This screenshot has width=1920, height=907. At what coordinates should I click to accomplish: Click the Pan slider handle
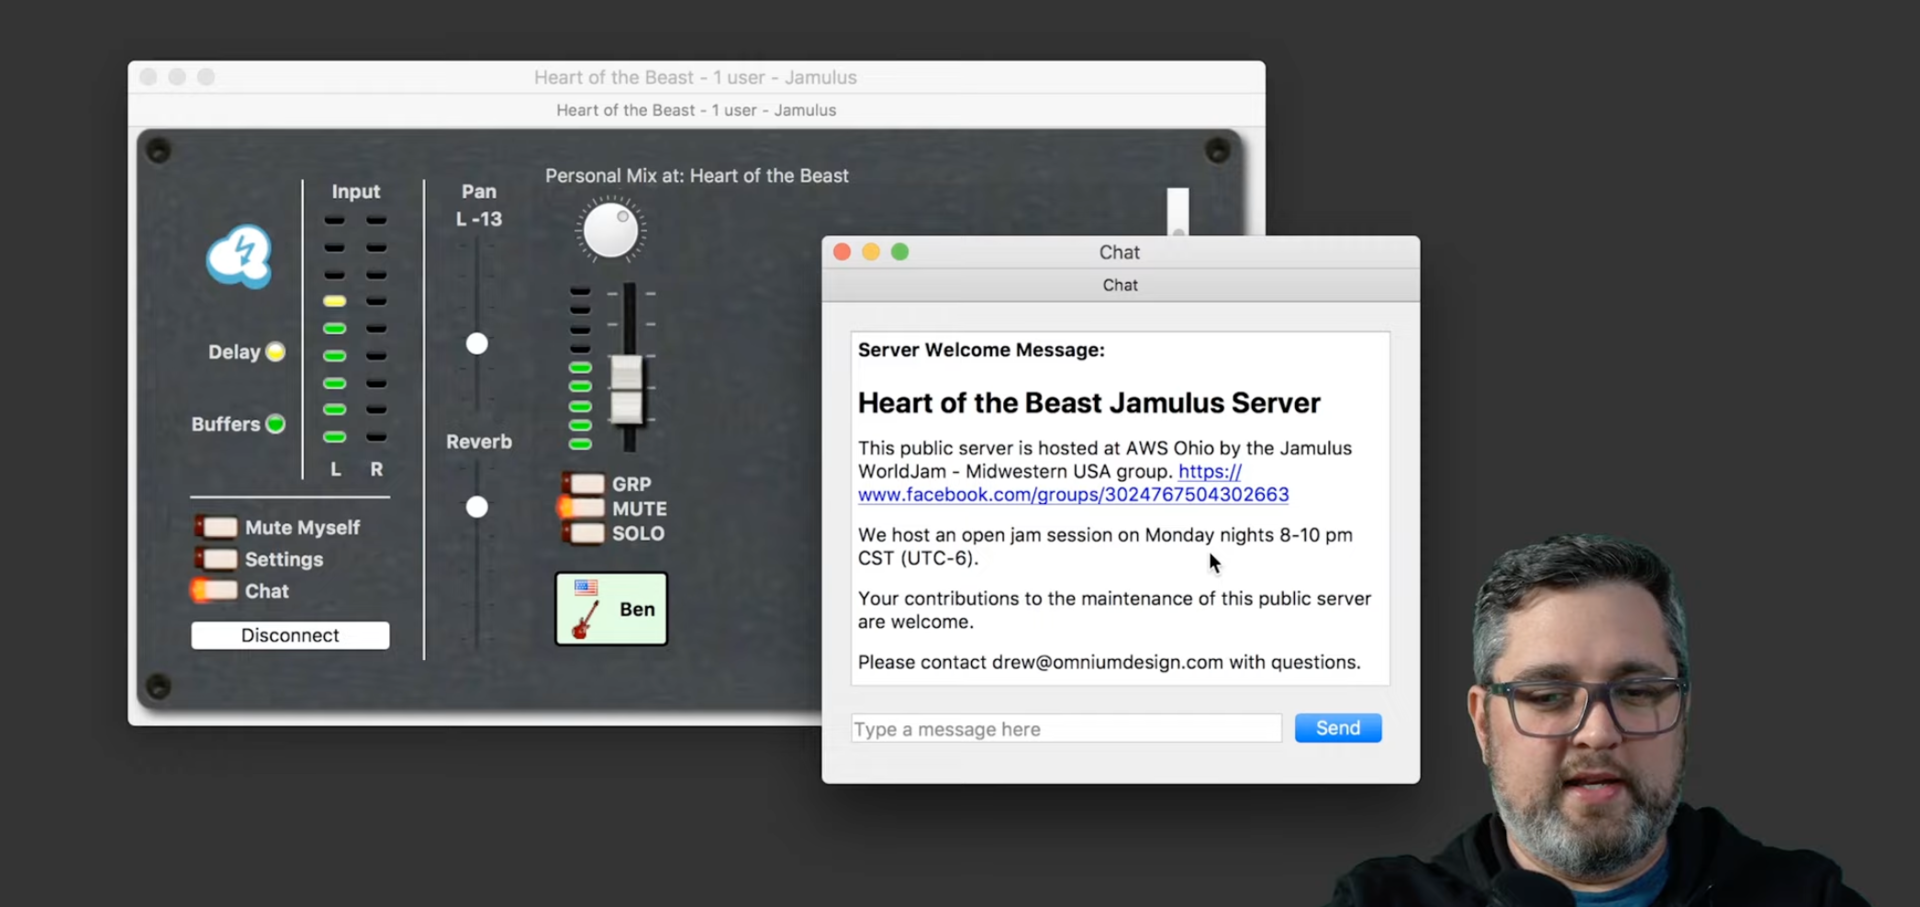pos(477,344)
